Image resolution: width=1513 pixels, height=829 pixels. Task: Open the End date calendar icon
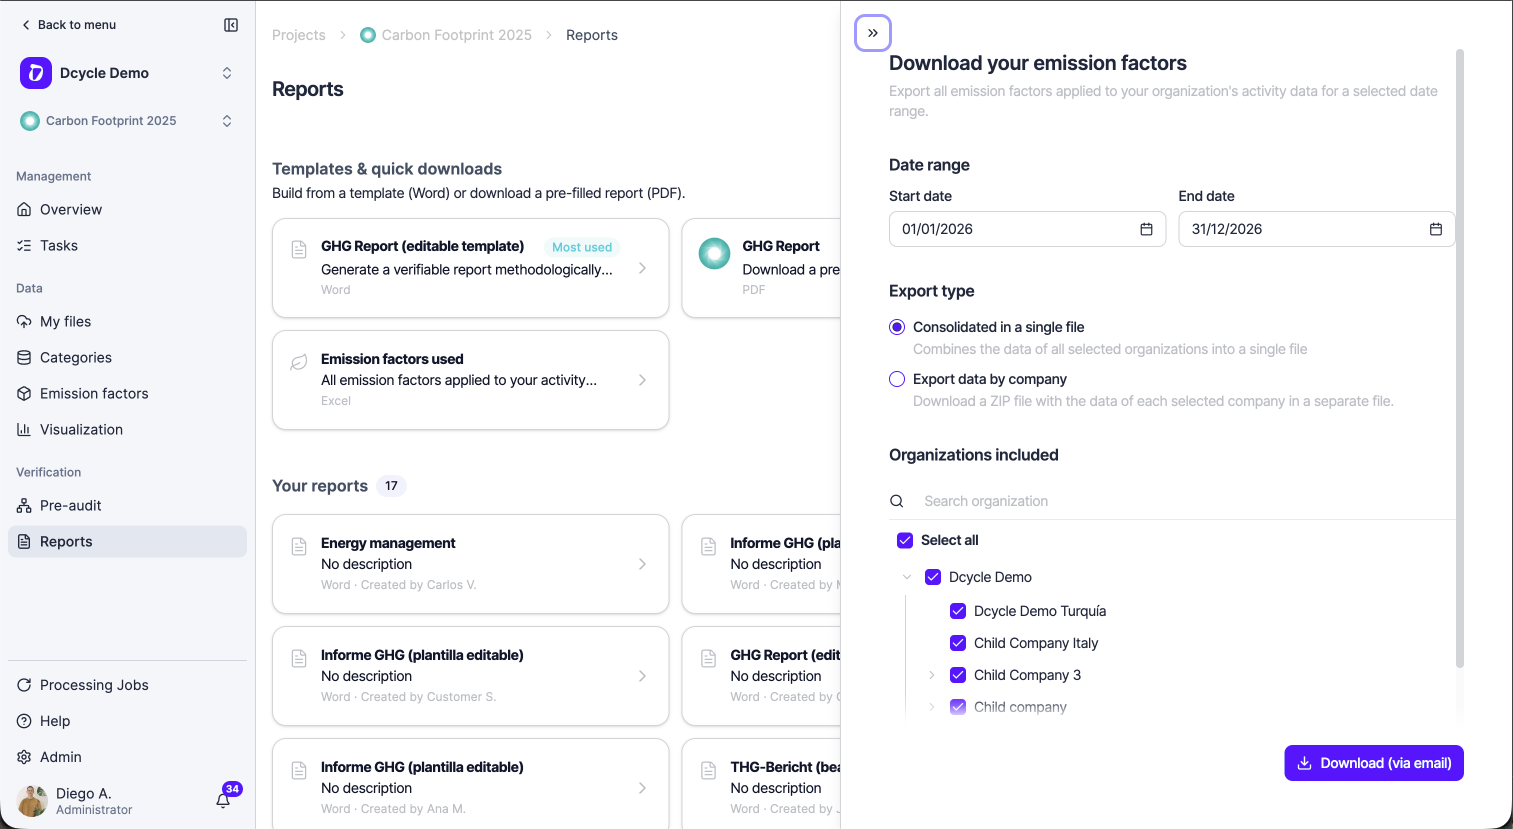pos(1435,229)
